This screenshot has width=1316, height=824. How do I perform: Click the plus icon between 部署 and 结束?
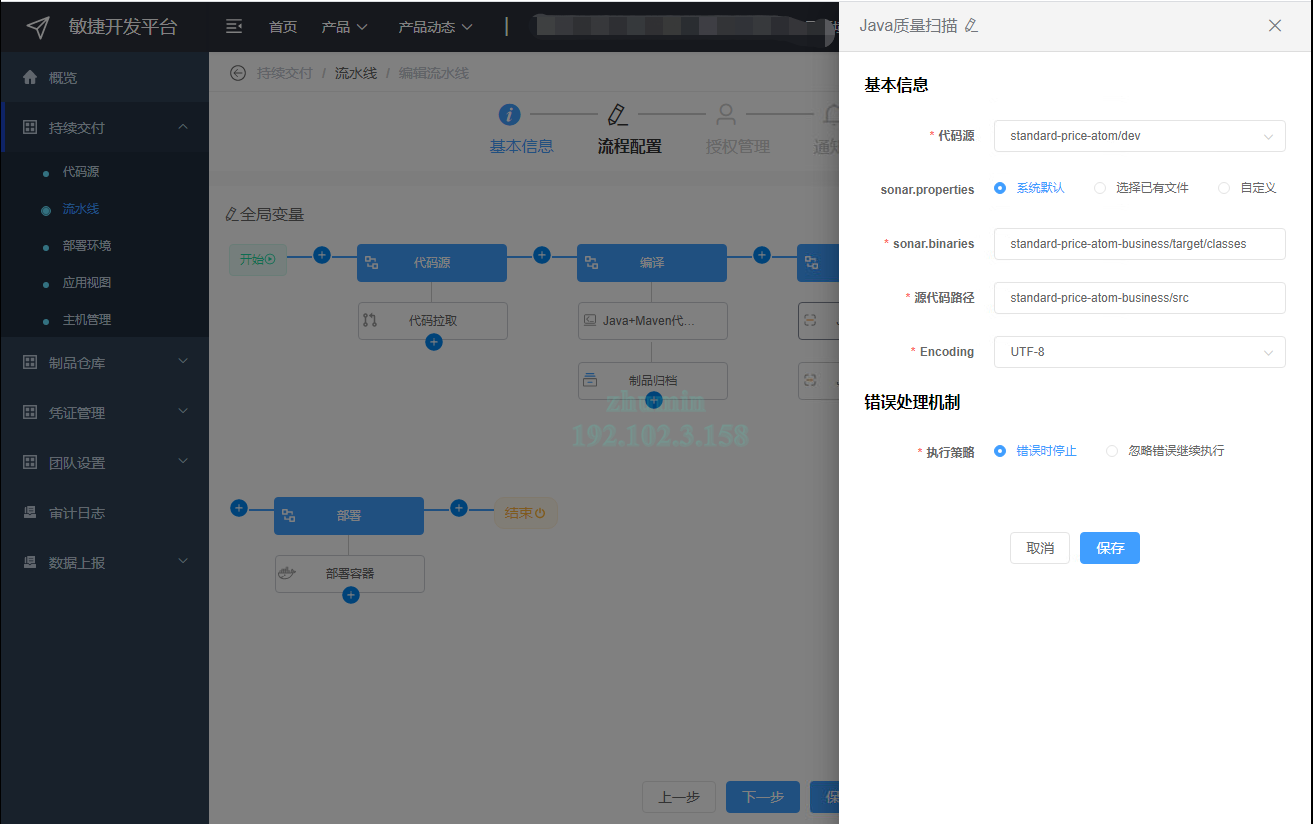coord(459,508)
